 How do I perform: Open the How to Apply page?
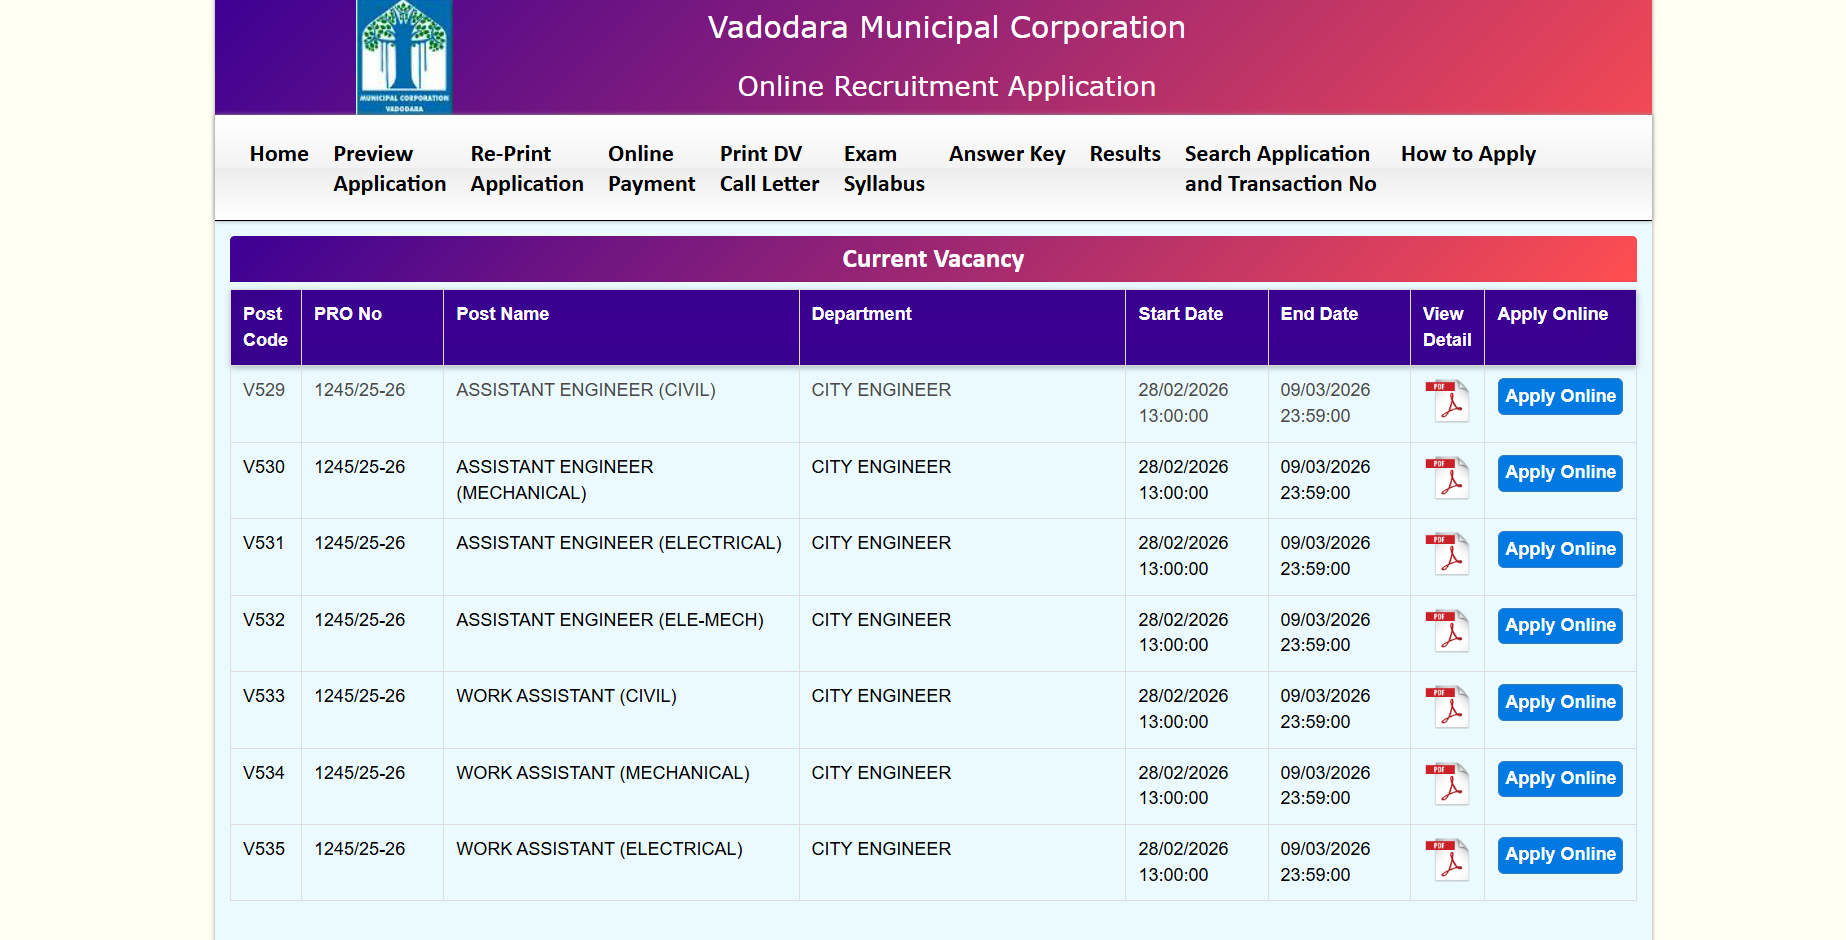(x=1467, y=154)
